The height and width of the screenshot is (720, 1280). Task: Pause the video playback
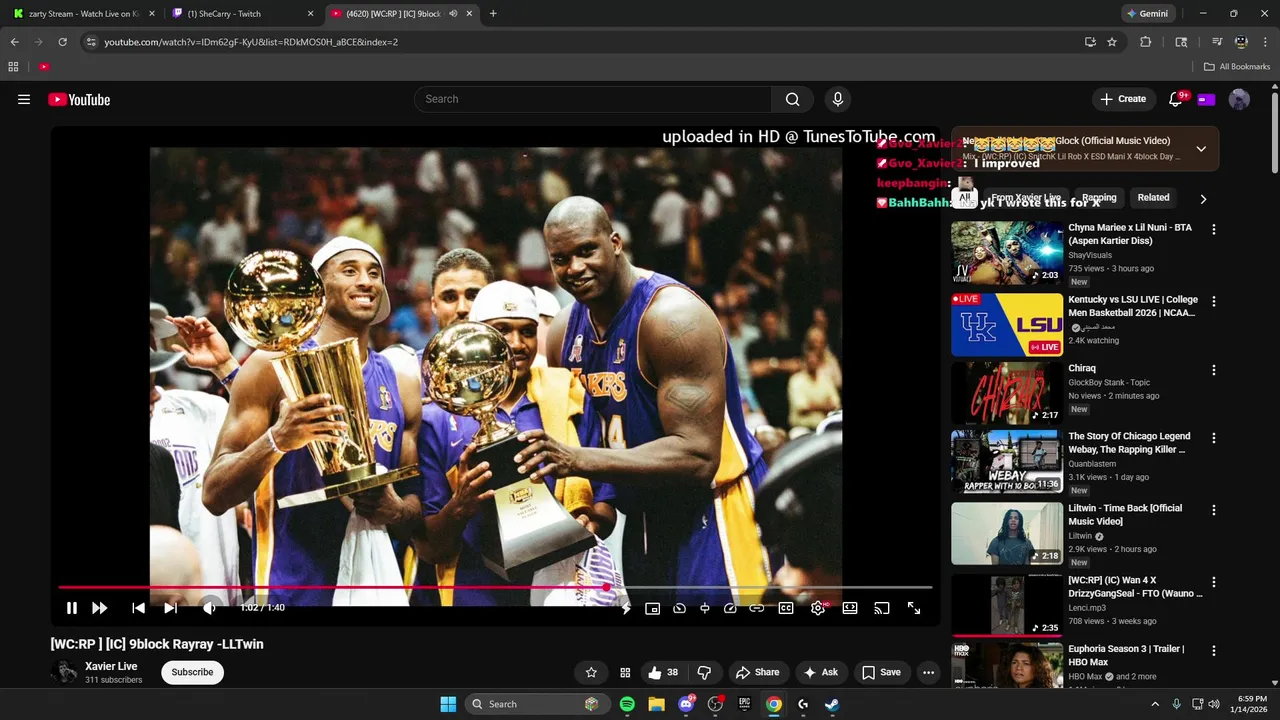pos(72,608)
